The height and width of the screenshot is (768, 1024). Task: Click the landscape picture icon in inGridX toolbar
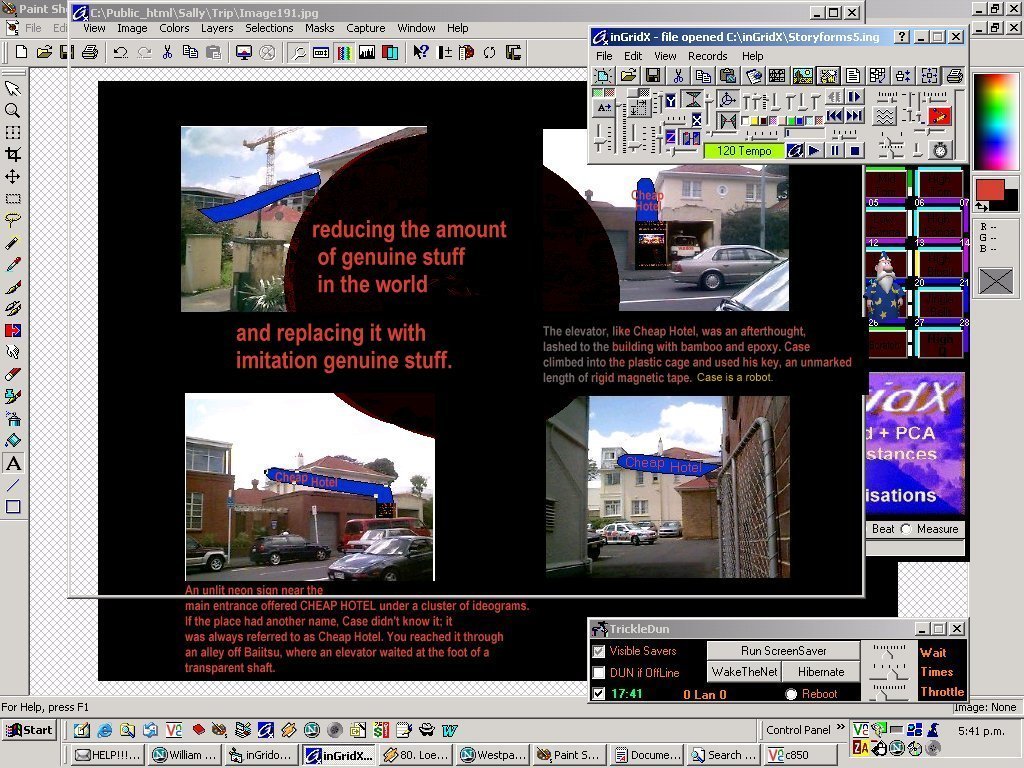click(803, 76)
